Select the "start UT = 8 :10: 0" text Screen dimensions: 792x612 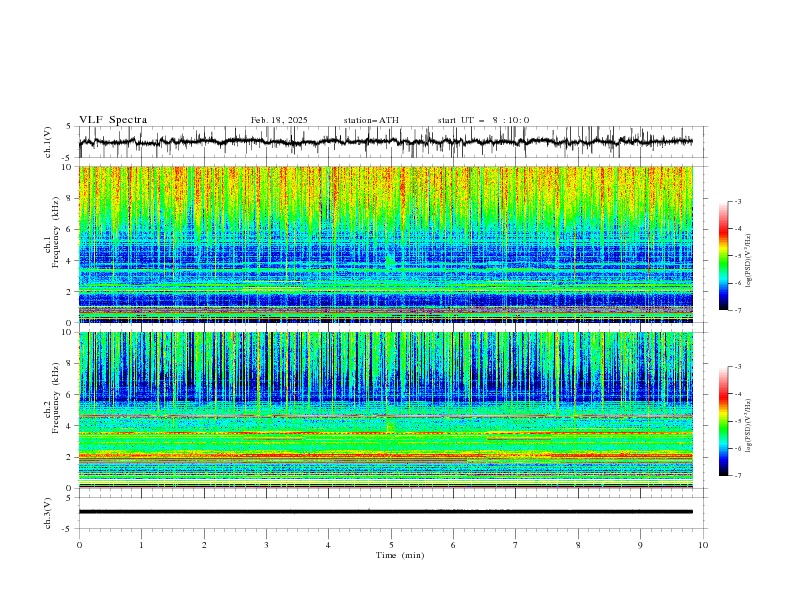point(483,120)
